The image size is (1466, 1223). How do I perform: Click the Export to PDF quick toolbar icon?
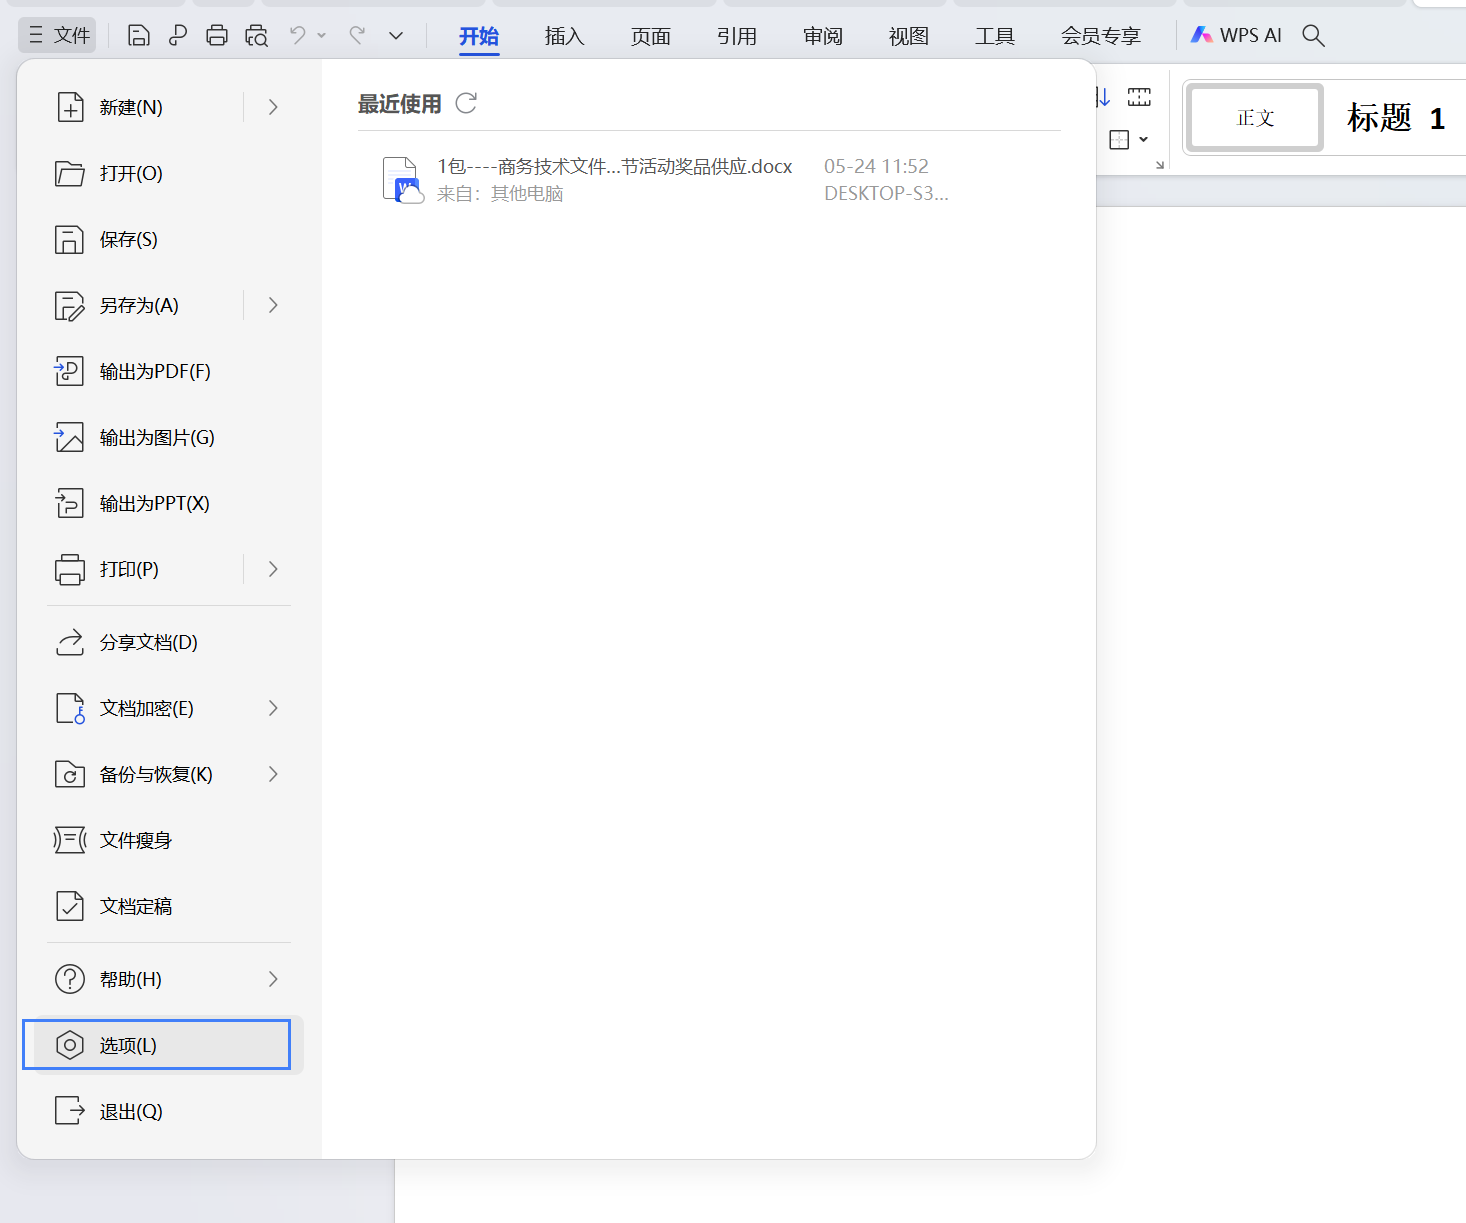pos(178,36)
